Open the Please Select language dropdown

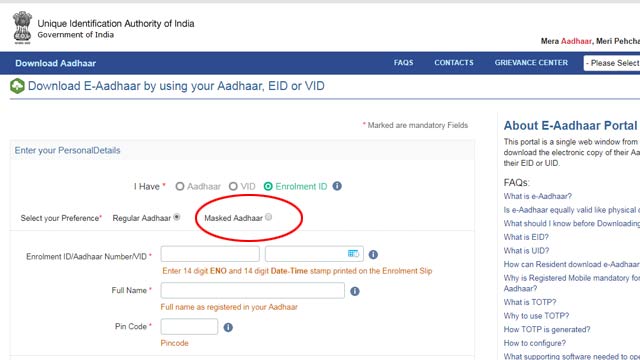coord(612,63)
